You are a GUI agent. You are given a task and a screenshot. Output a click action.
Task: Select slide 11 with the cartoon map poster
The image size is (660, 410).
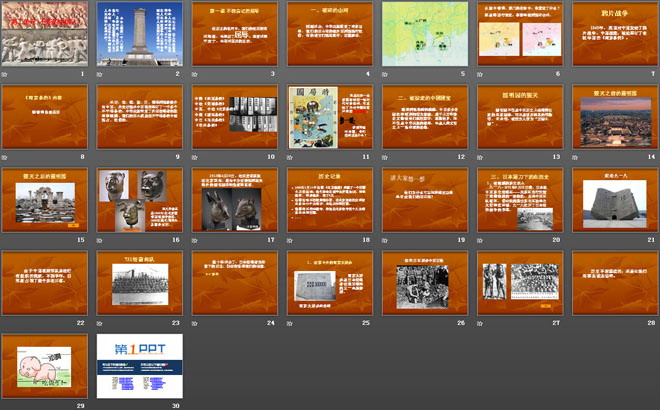[x=330, y=117]
